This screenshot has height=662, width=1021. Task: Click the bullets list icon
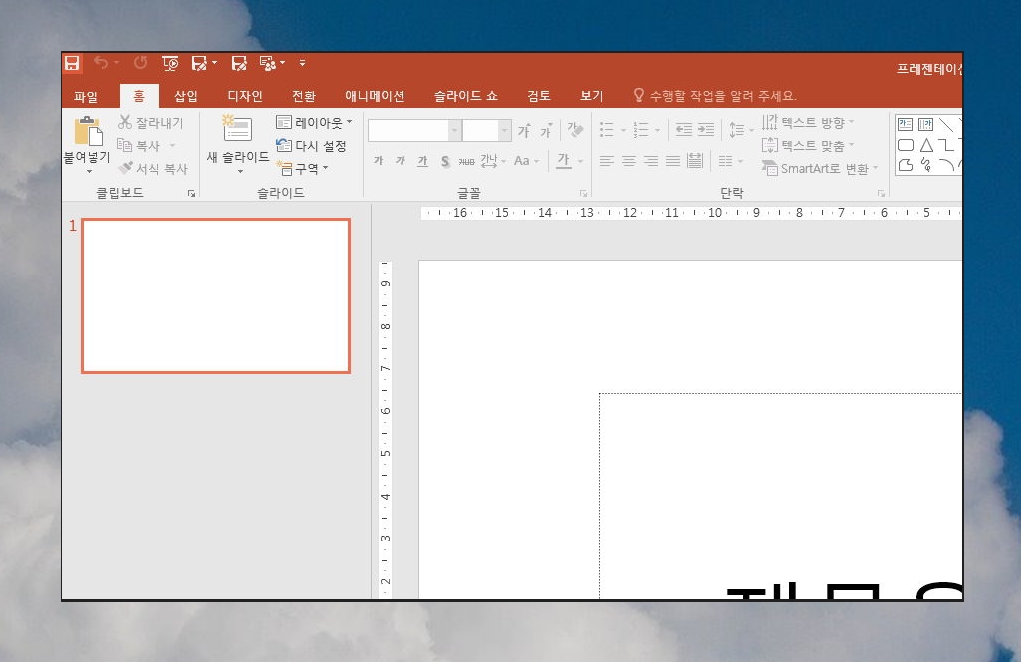(607, 130)
